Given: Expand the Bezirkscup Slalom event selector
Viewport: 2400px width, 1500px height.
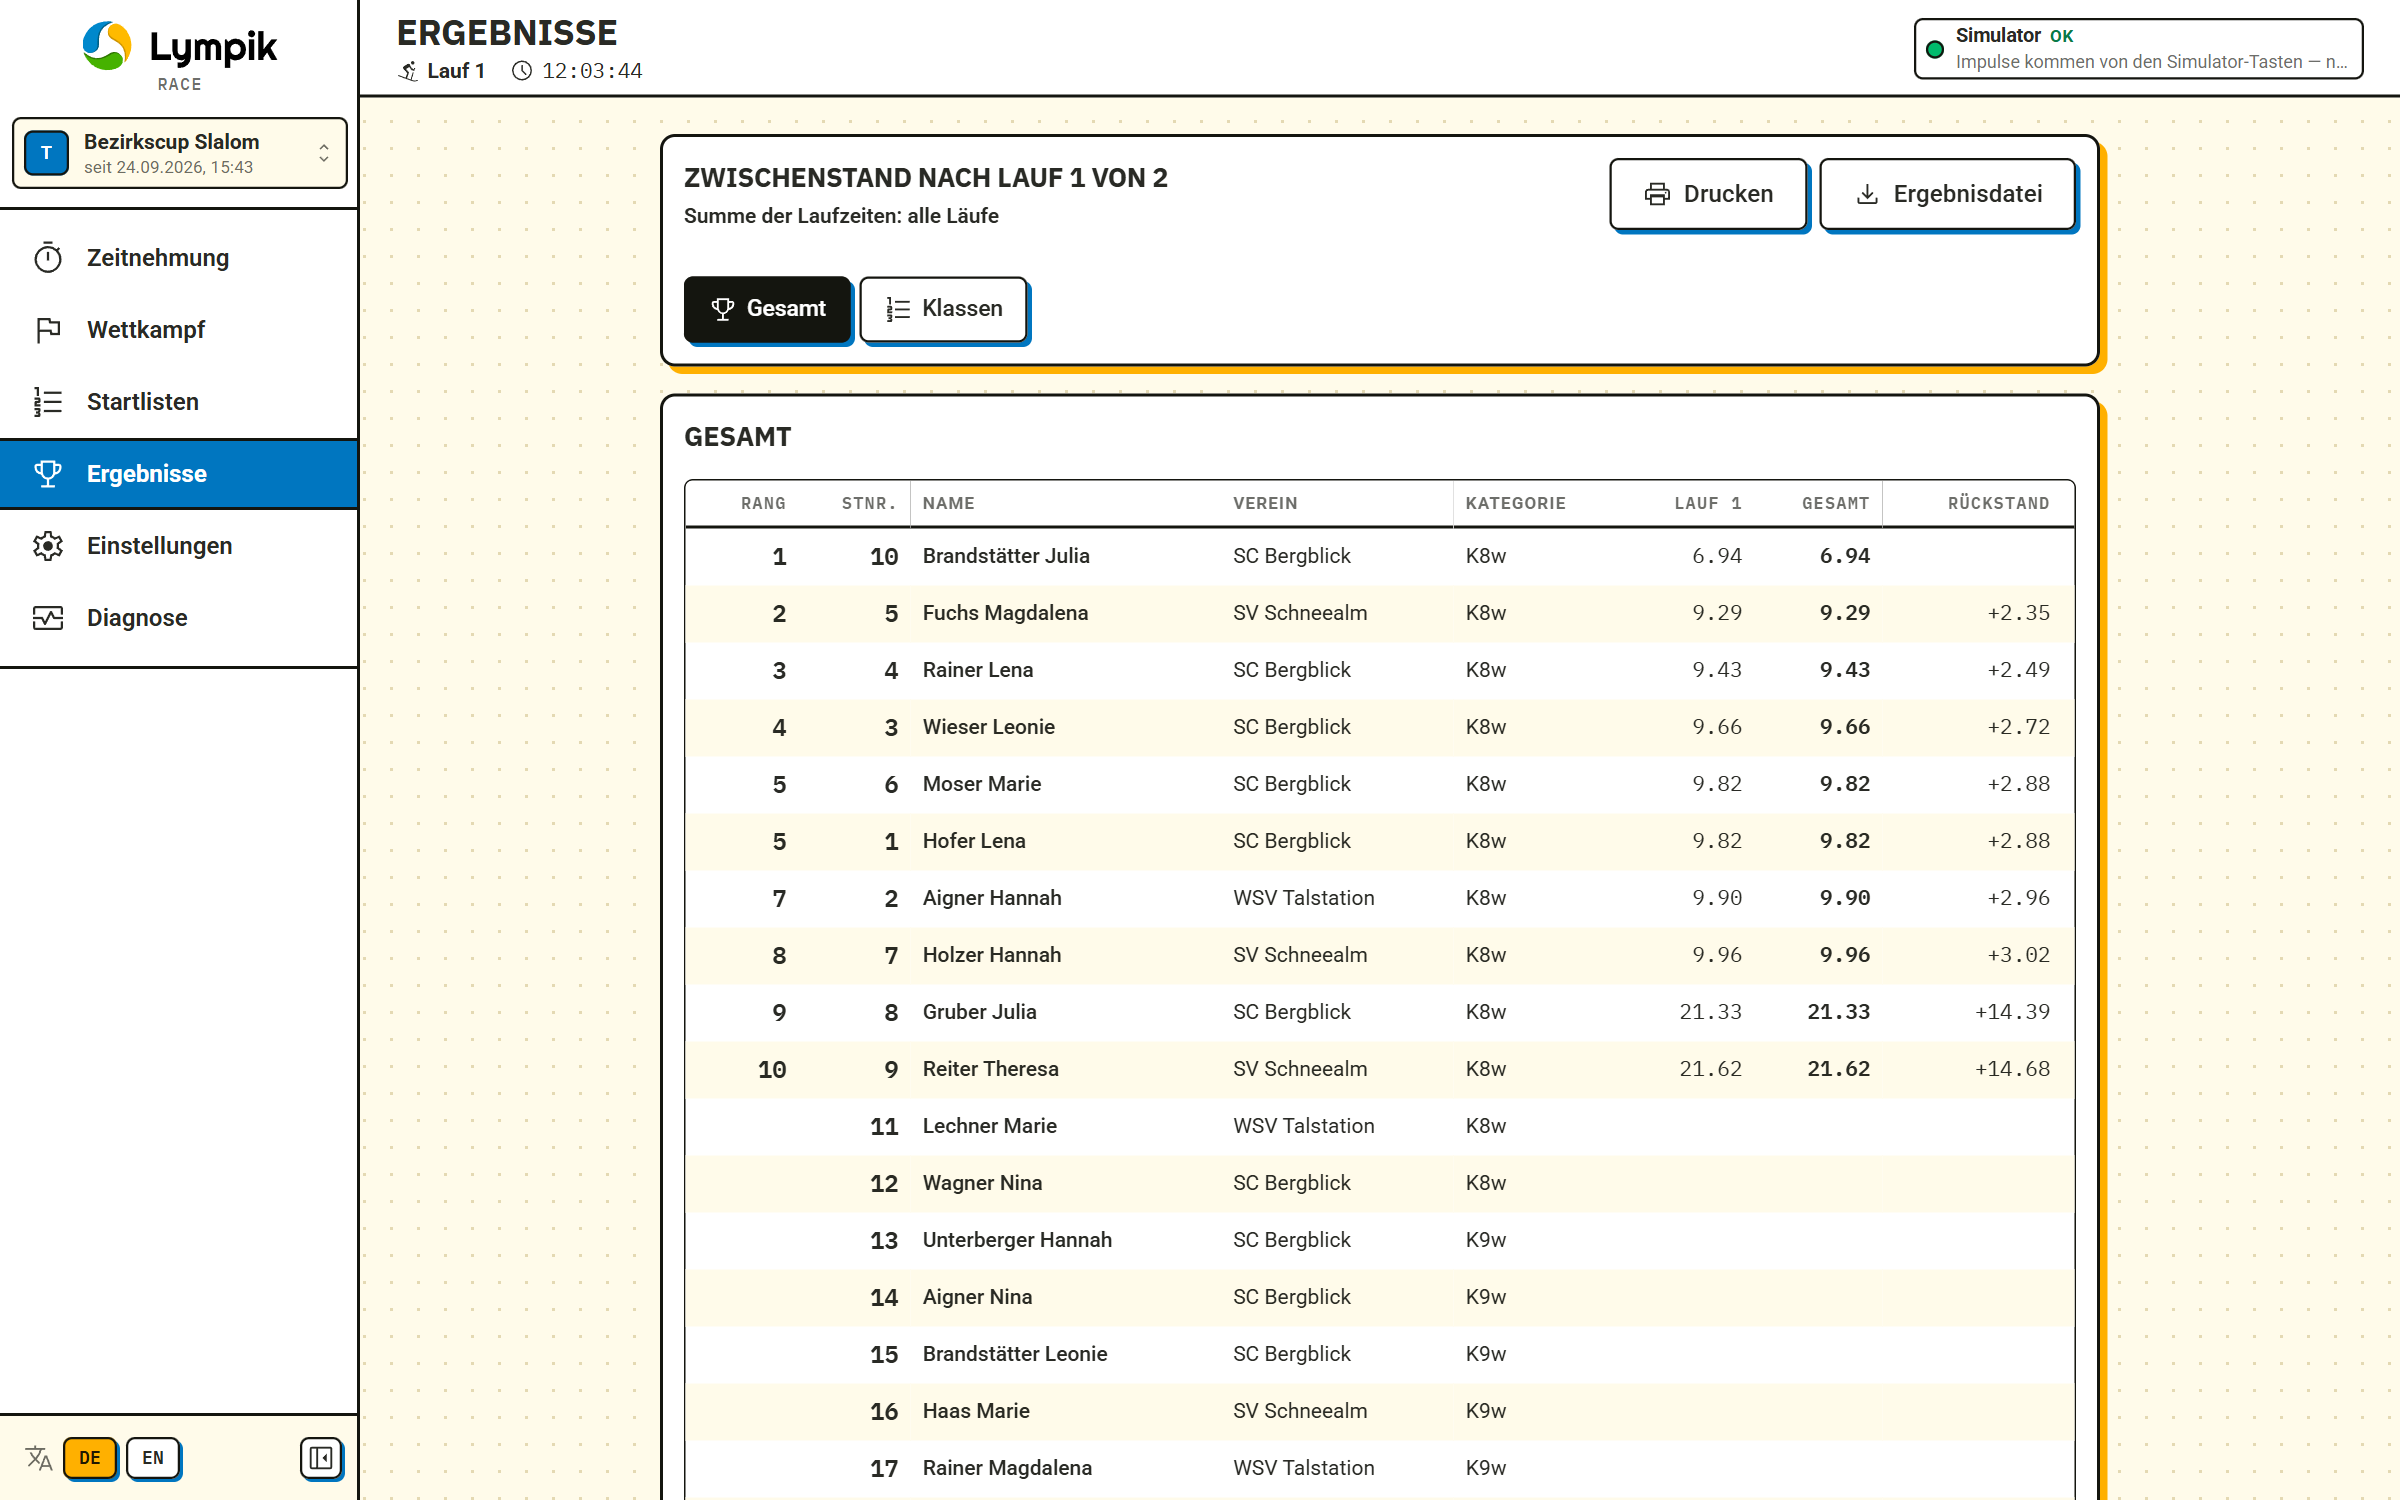Looking at the screenshot, I should (180, 153).
